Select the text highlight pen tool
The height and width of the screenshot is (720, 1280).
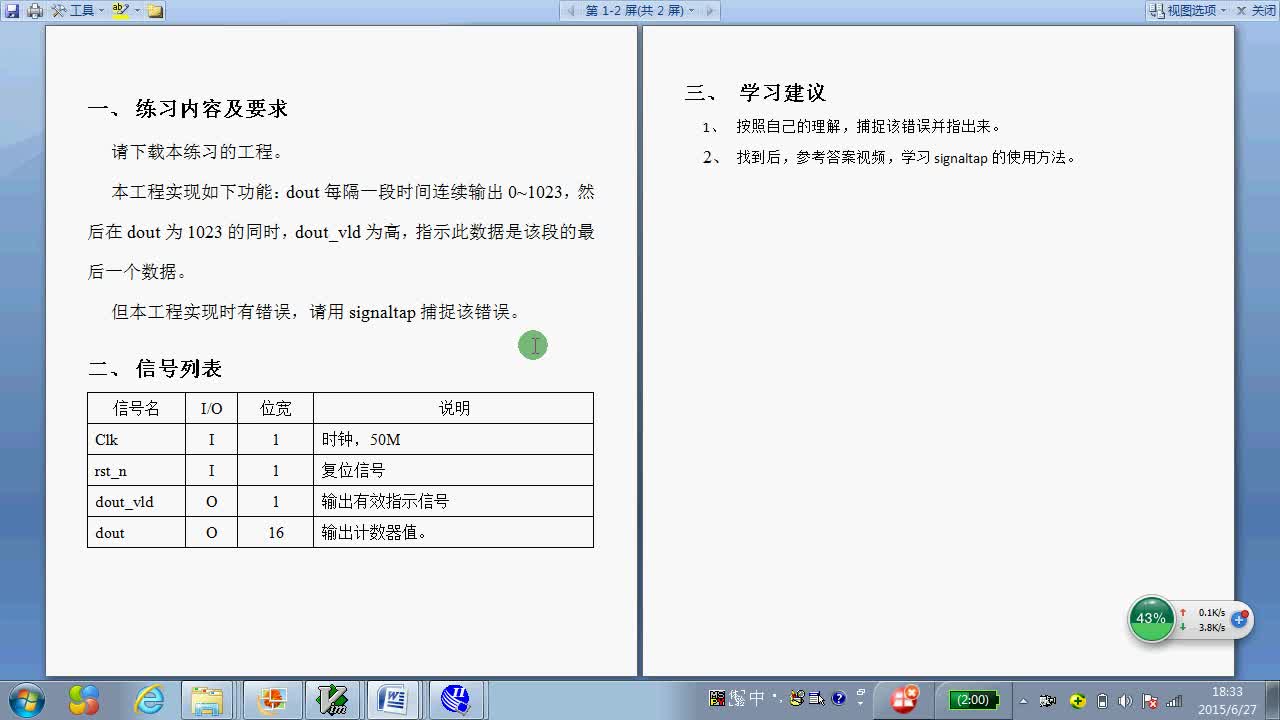119,10
